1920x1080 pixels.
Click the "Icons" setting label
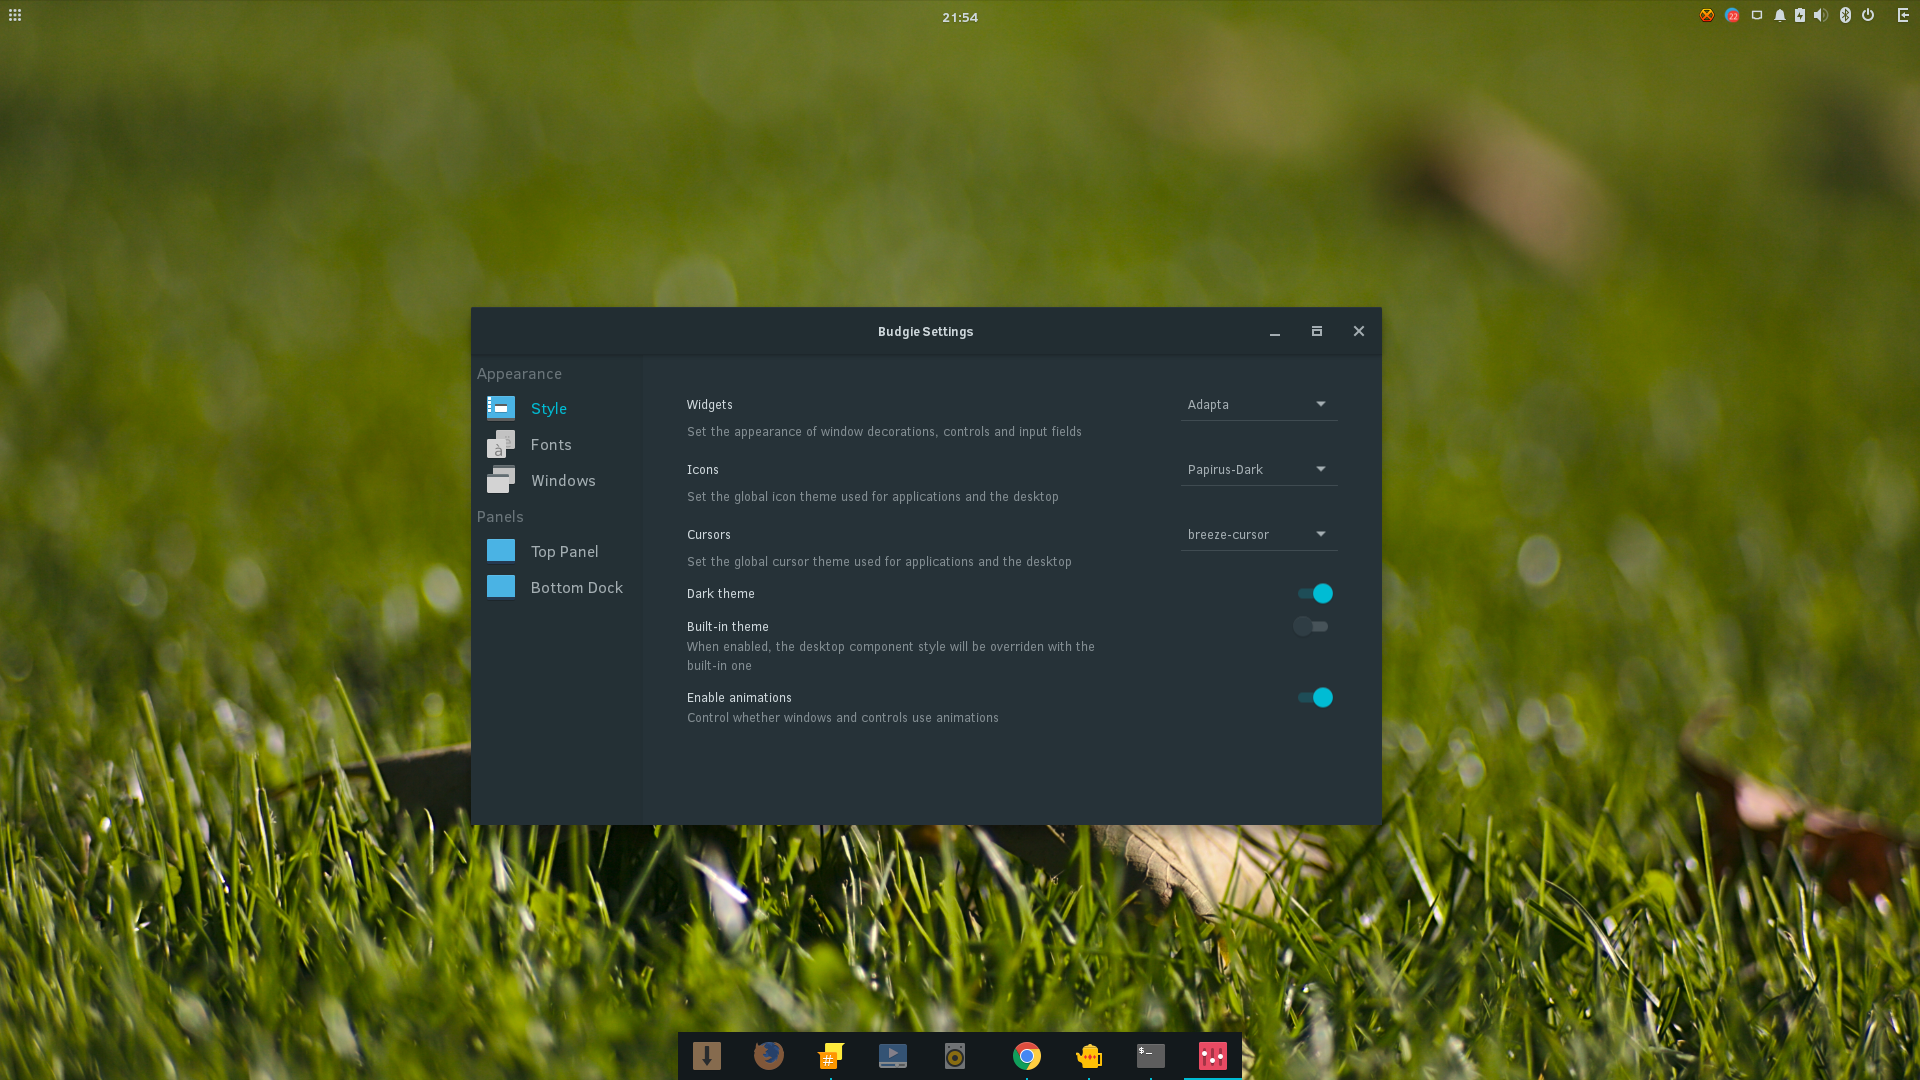coord(703,469)
